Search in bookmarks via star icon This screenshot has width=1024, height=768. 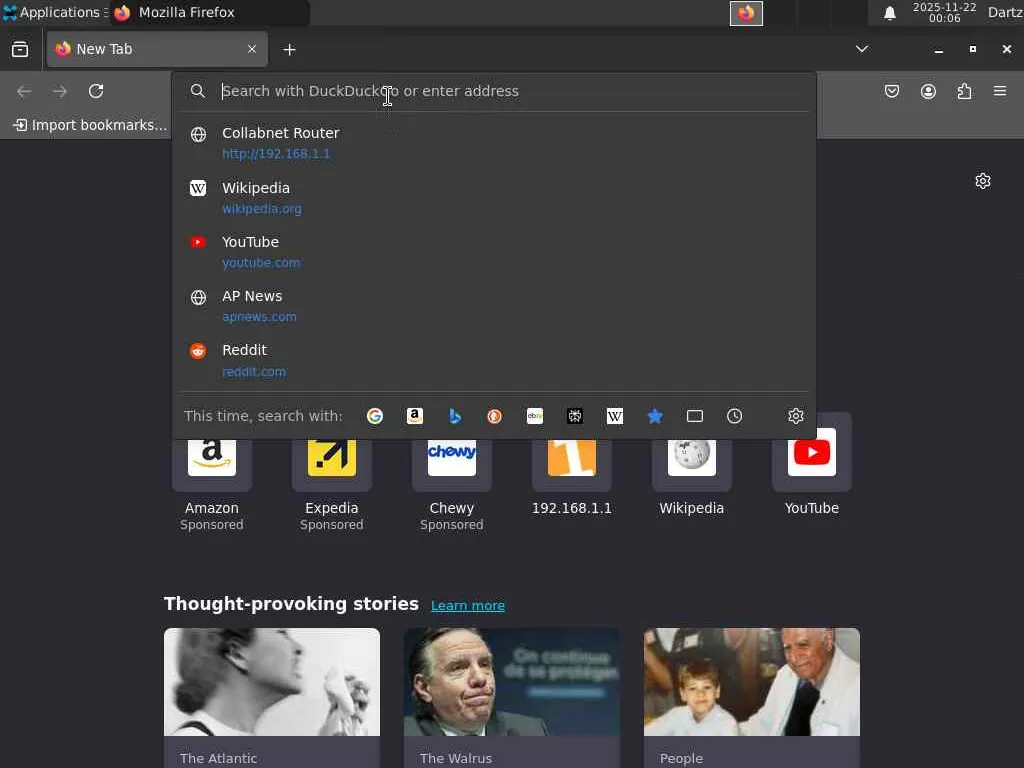coord(655,416)
